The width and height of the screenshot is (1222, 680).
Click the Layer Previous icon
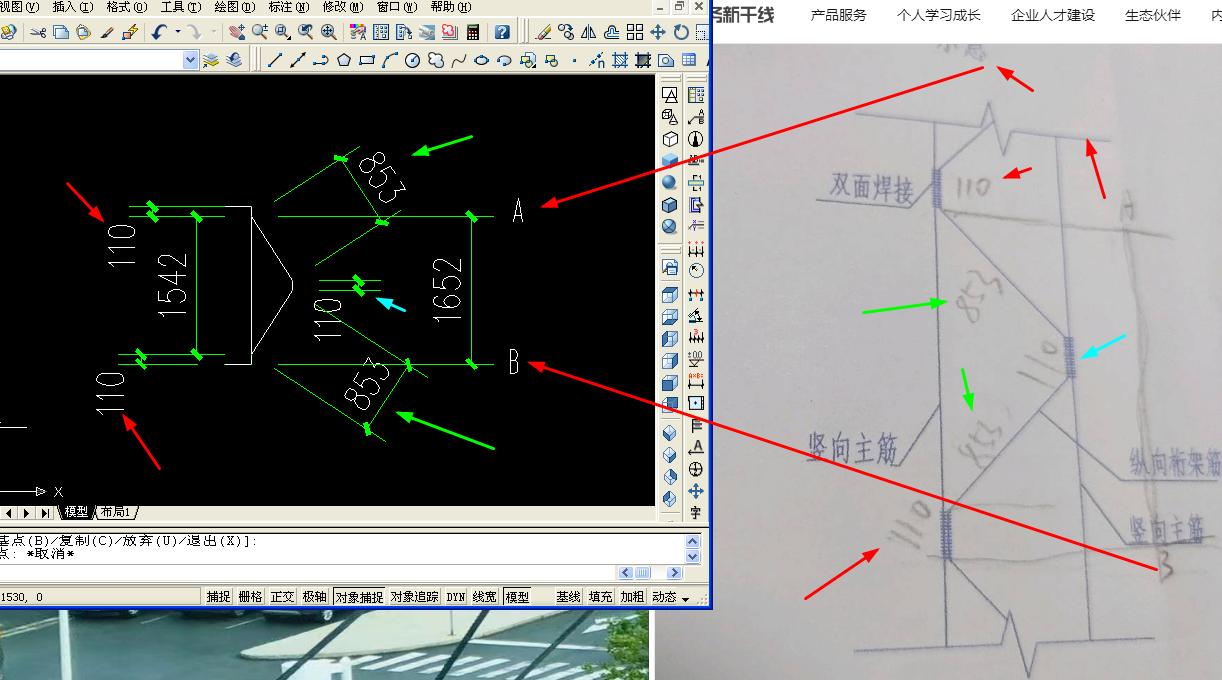233,60
